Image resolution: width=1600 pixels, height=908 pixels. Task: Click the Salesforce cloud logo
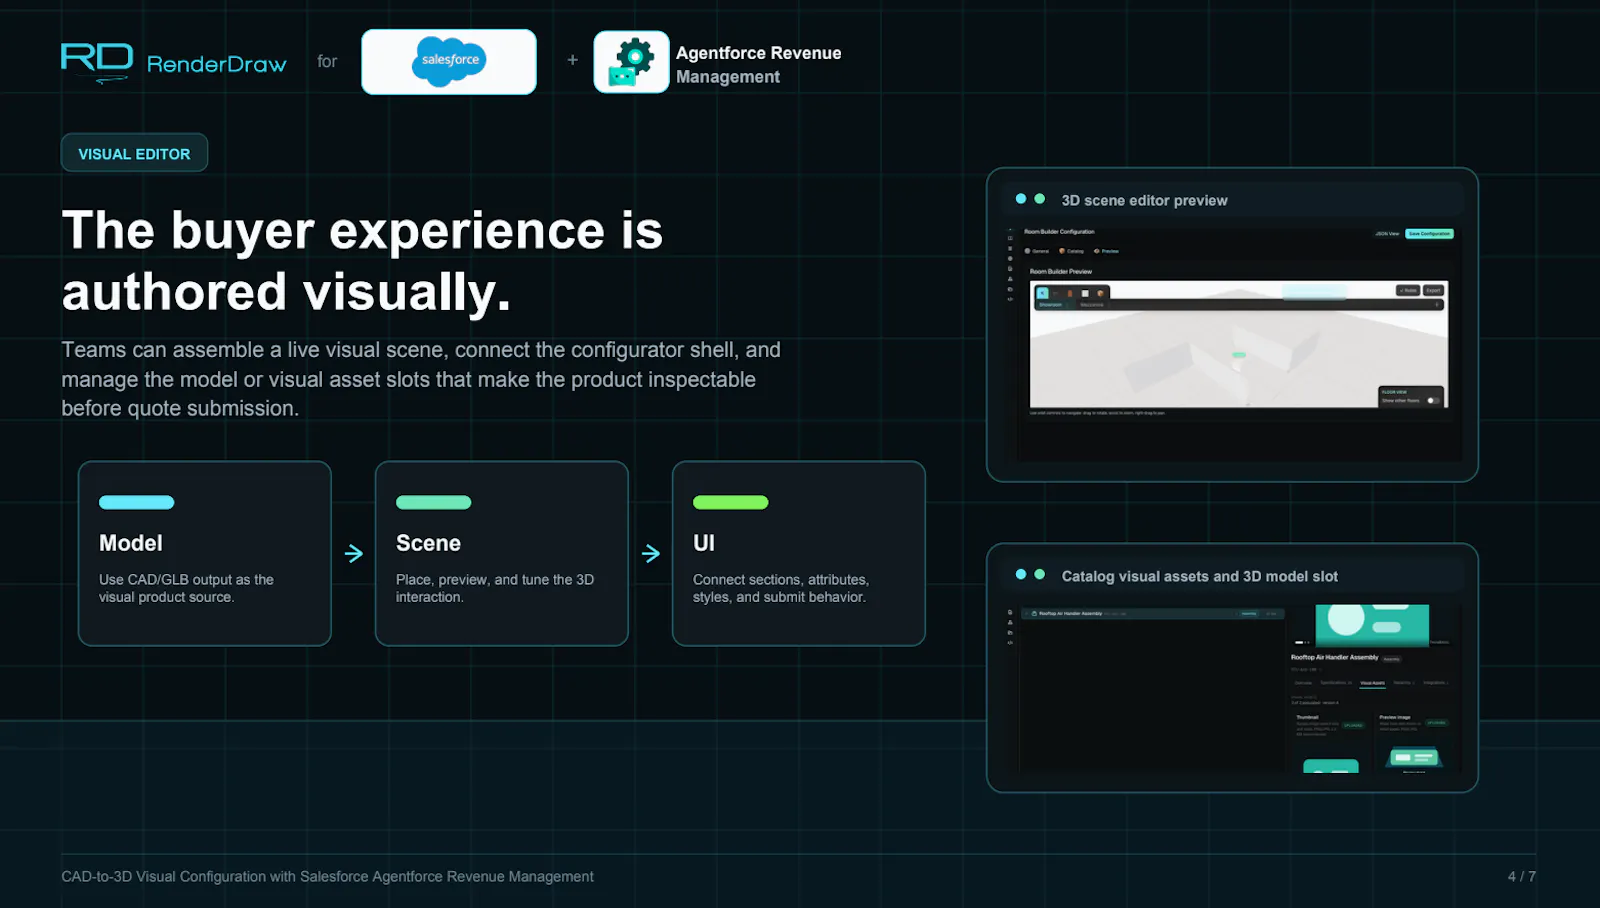(x=449, y=61)
